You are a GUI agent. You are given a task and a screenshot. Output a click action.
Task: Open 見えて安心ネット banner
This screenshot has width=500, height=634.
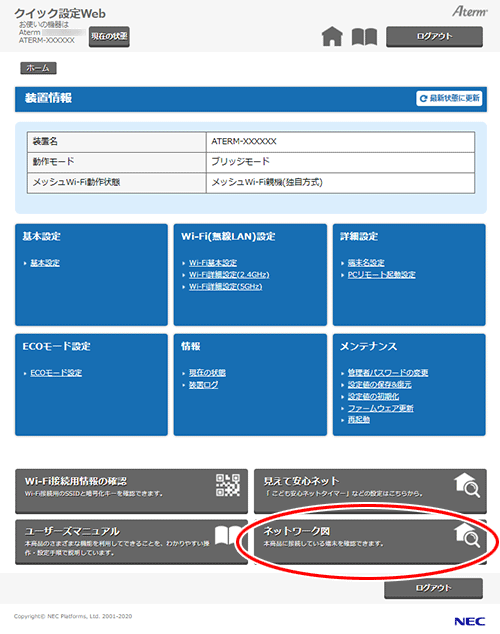(x=370, y=491)
